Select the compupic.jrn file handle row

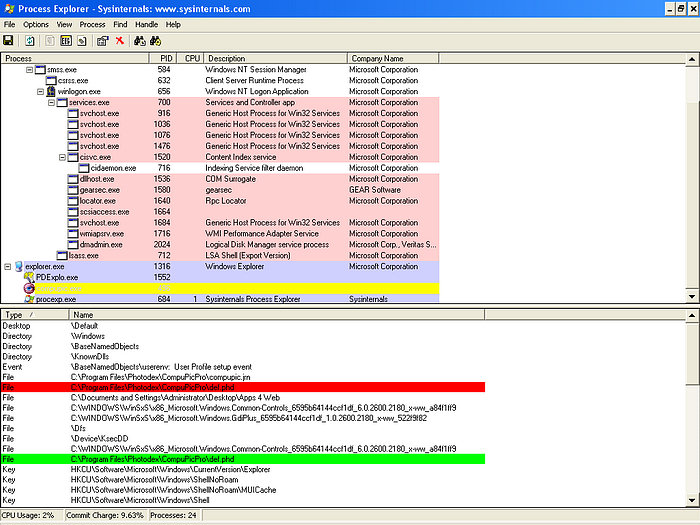click(243, 377)
